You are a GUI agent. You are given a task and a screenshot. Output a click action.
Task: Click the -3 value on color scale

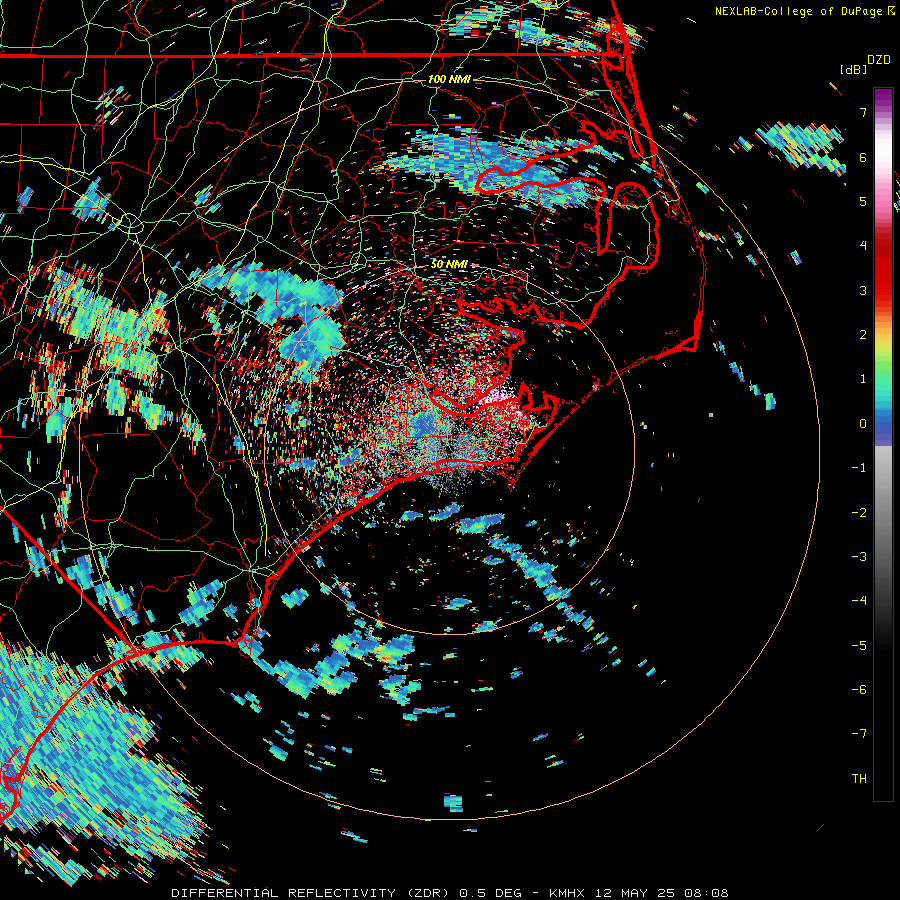(859, 556)
